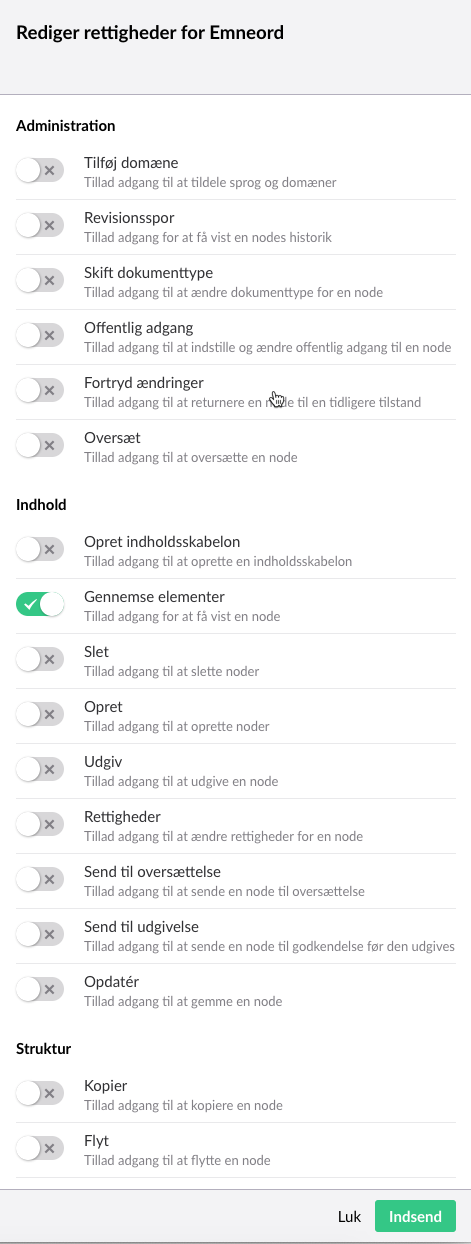This screenshot has height=1244, width=471.
Task: Enable the Tilføj domæne permission toggle
Action: [40, 171]
